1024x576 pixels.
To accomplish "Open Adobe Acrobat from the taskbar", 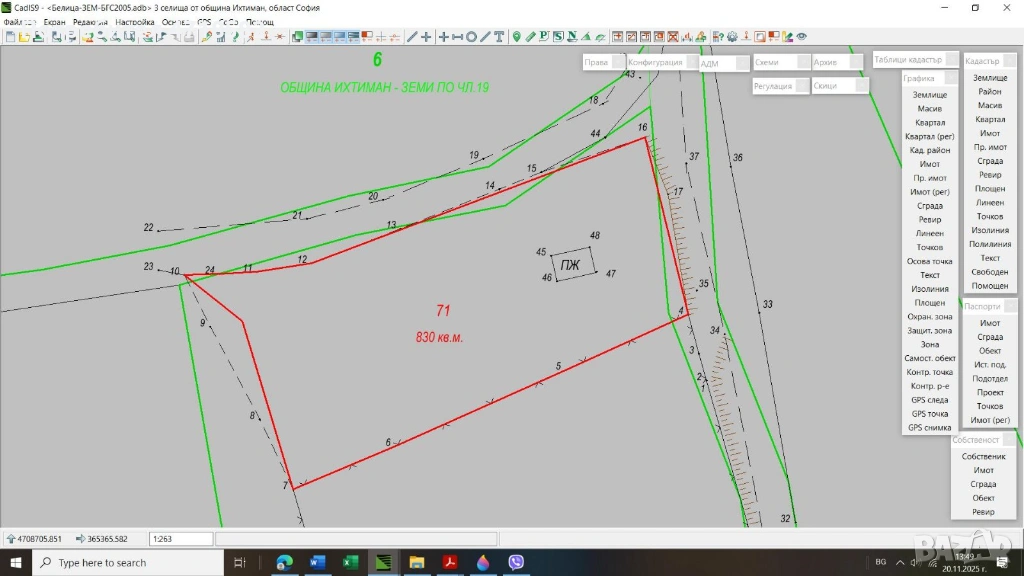I will [x=450, y=562].
